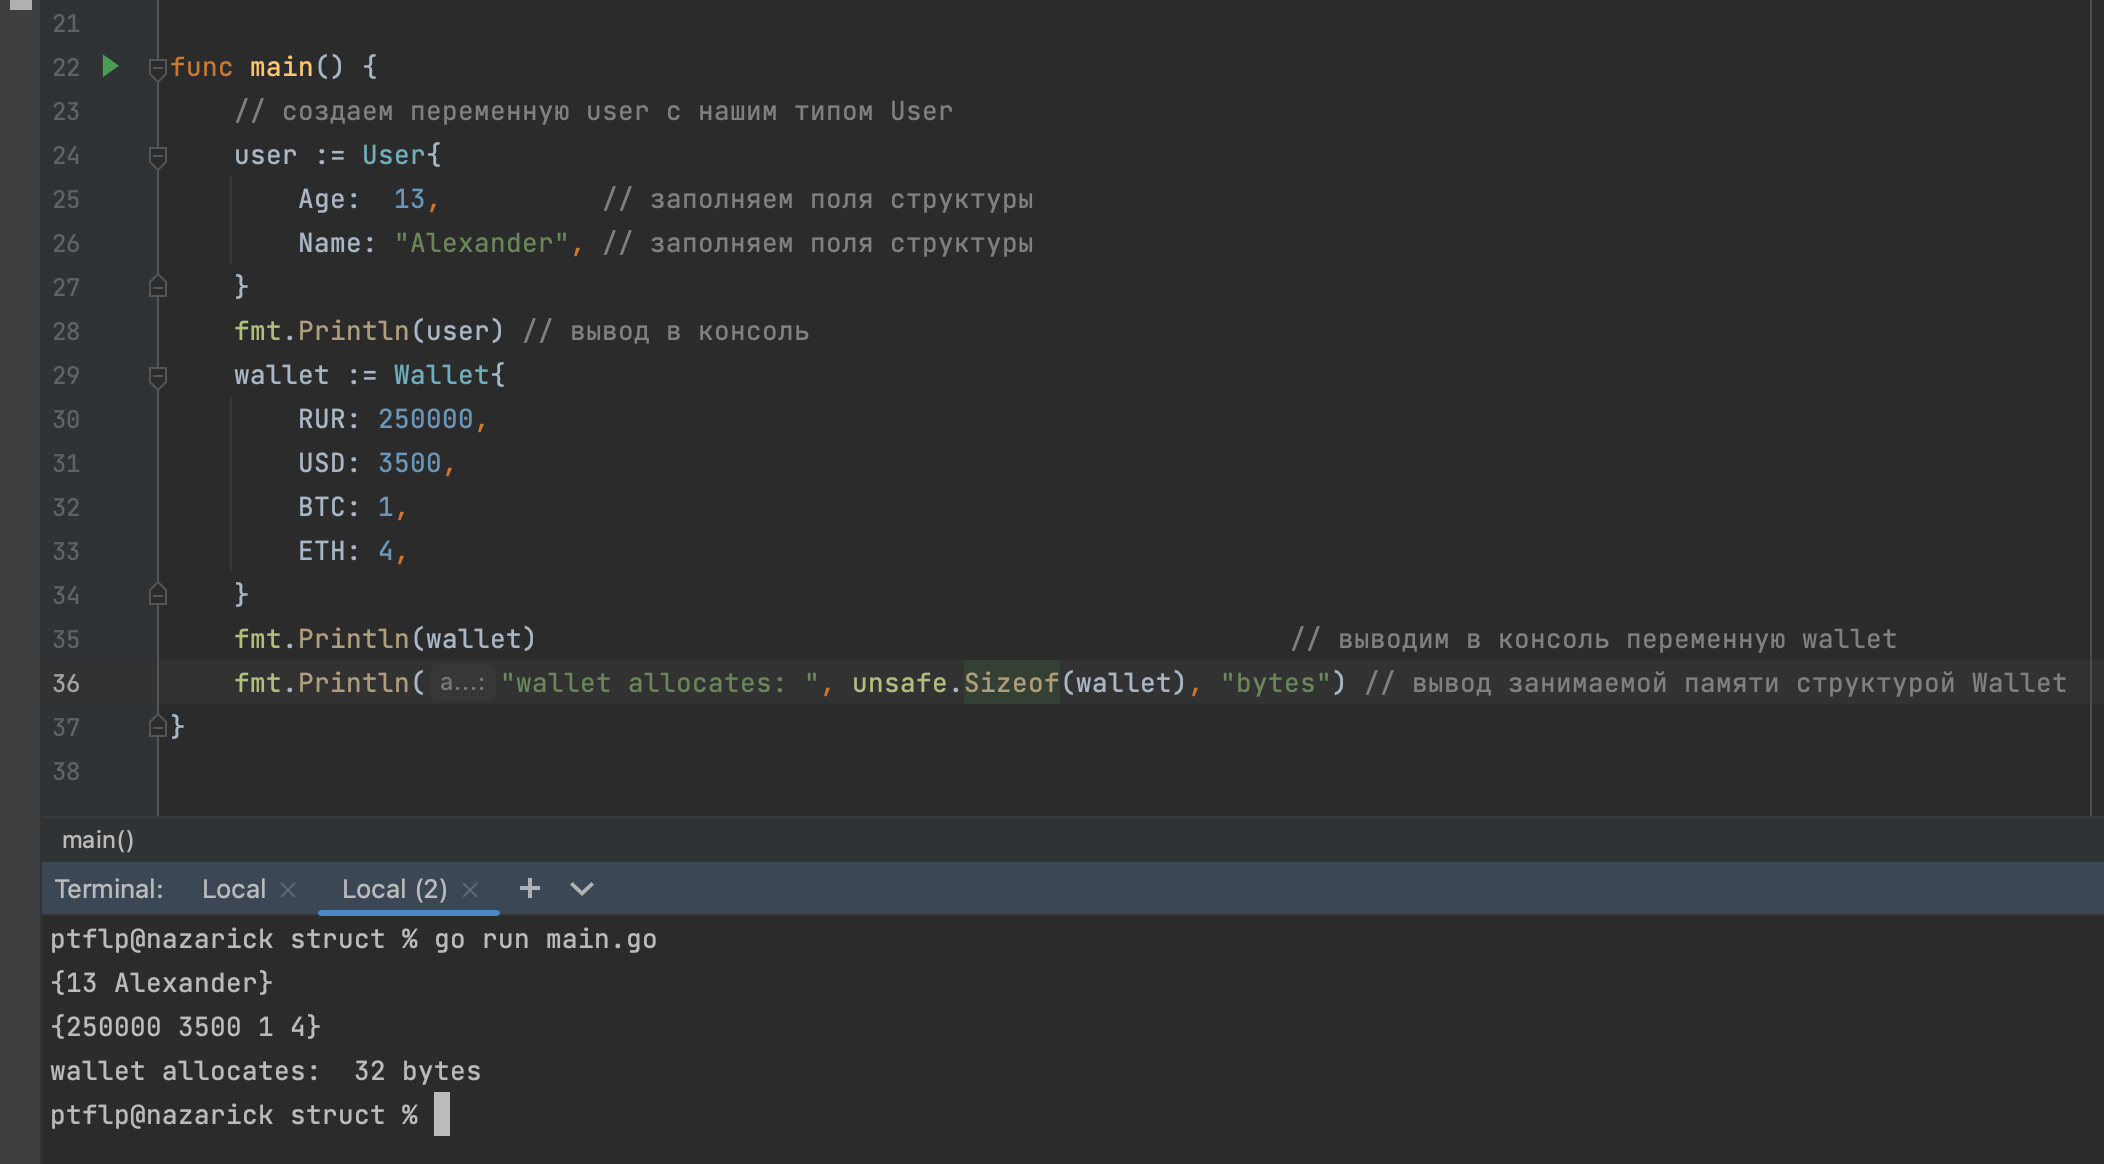Click line number 36 in the gutter
Viewport: 2104px width, 1164px height.
point(66,684)
